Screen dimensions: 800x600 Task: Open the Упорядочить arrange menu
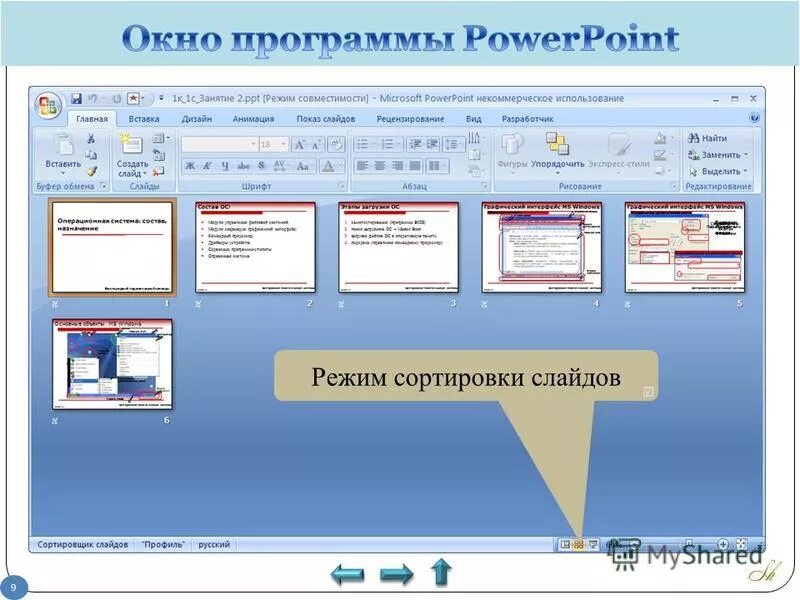click(x=557, y=153)
